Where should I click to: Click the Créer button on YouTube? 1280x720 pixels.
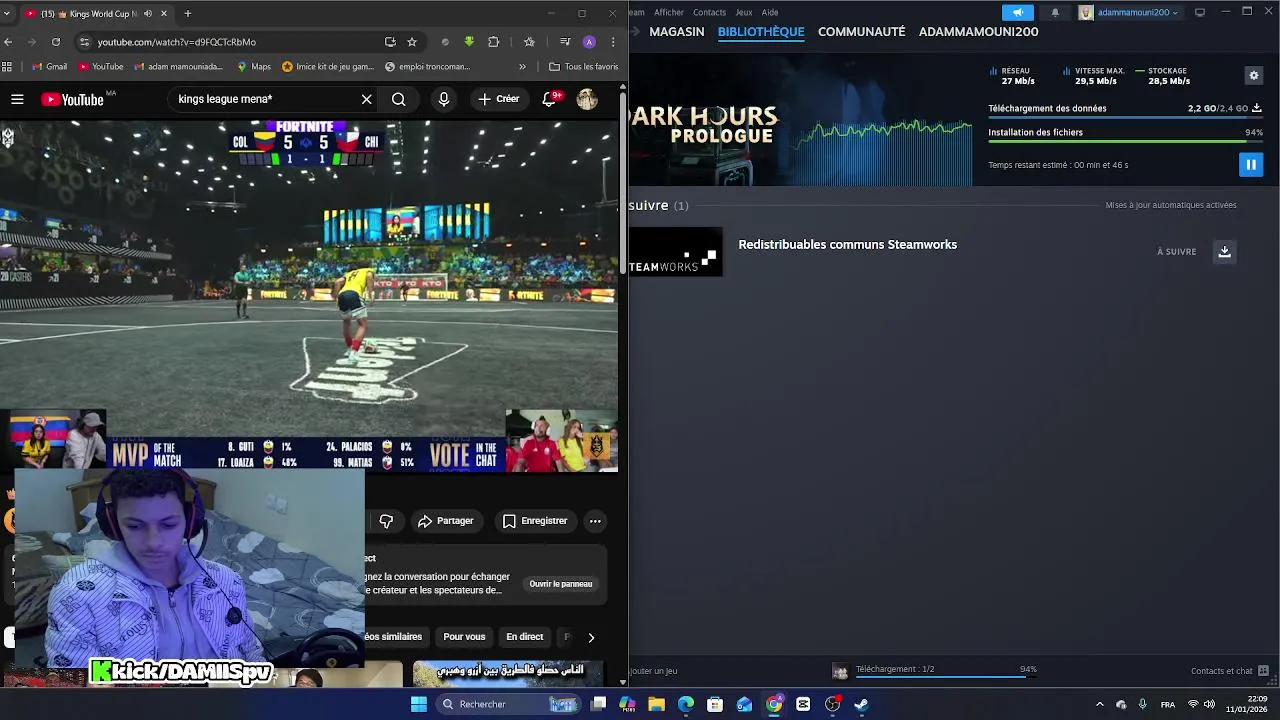click(x=498, y=99)
